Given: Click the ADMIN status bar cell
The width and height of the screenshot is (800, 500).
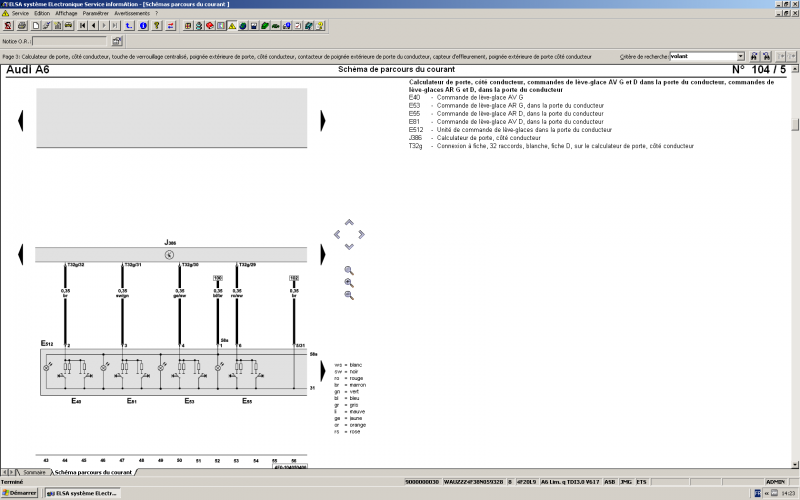Looking at the screenshot, I should click(775, 482).
